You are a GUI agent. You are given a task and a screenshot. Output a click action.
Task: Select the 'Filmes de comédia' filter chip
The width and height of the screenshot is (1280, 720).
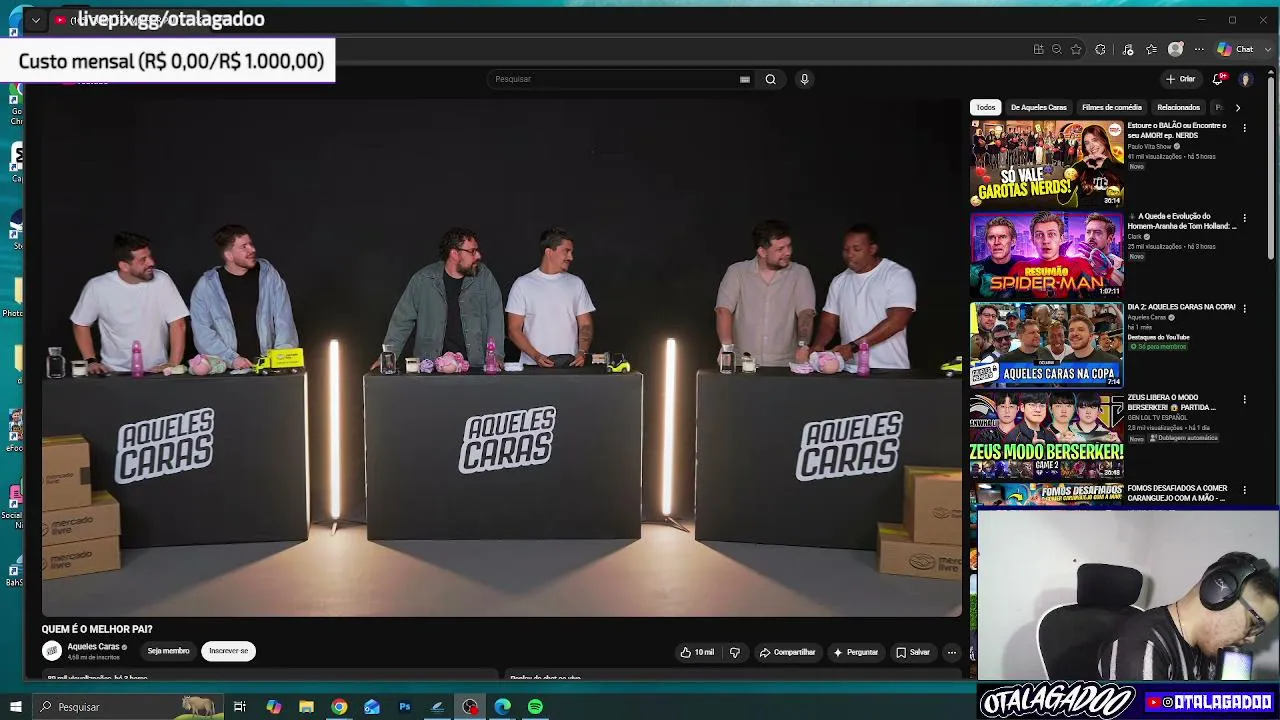1111,107
